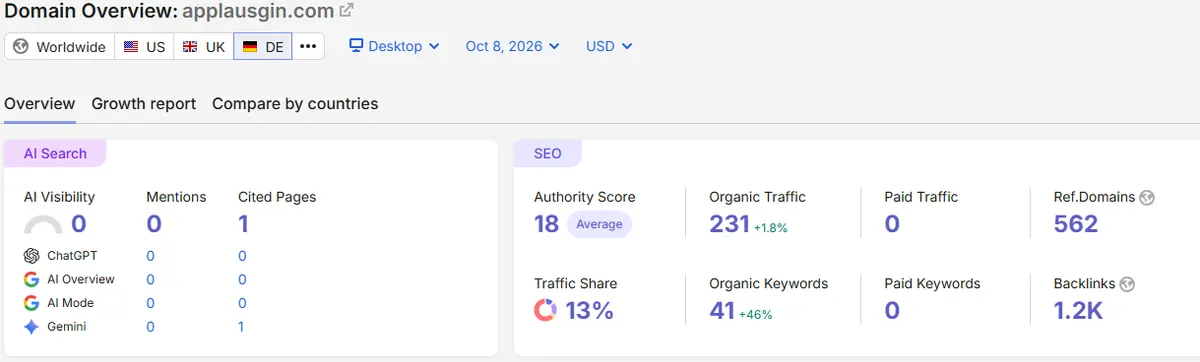Open Gemini cited pages count 1

tap(242, 327)
